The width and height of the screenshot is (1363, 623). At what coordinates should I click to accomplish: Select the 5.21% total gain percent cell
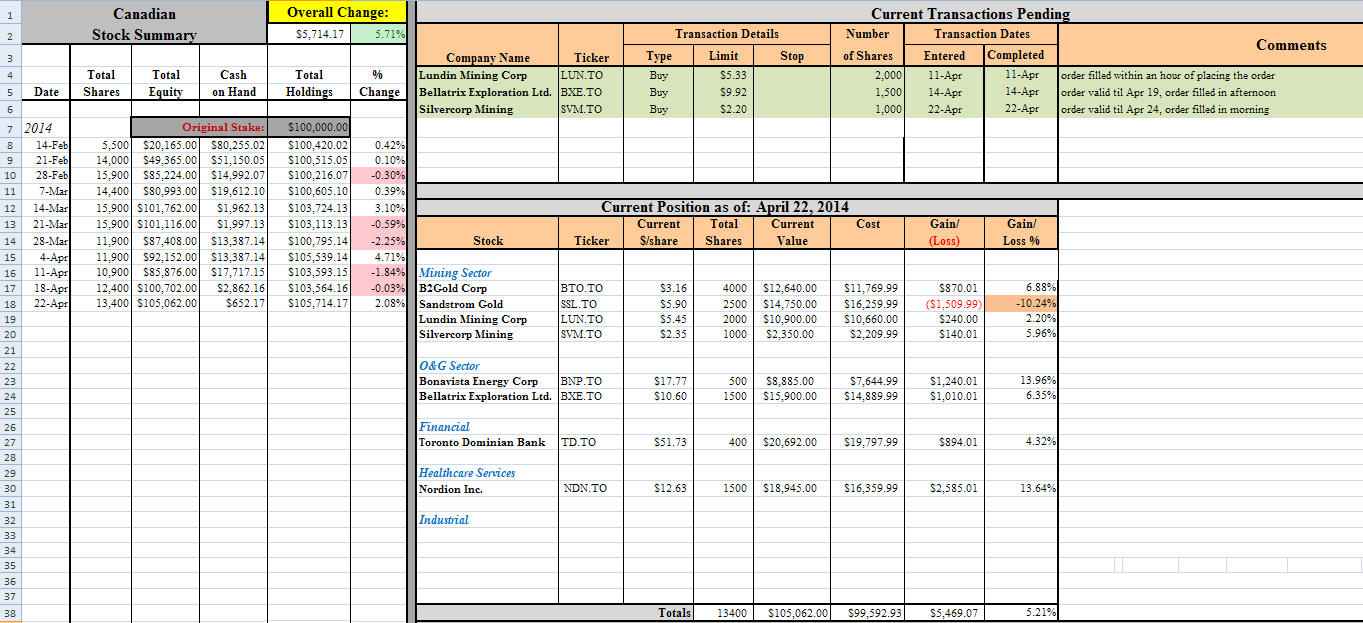pos(1021,613)
